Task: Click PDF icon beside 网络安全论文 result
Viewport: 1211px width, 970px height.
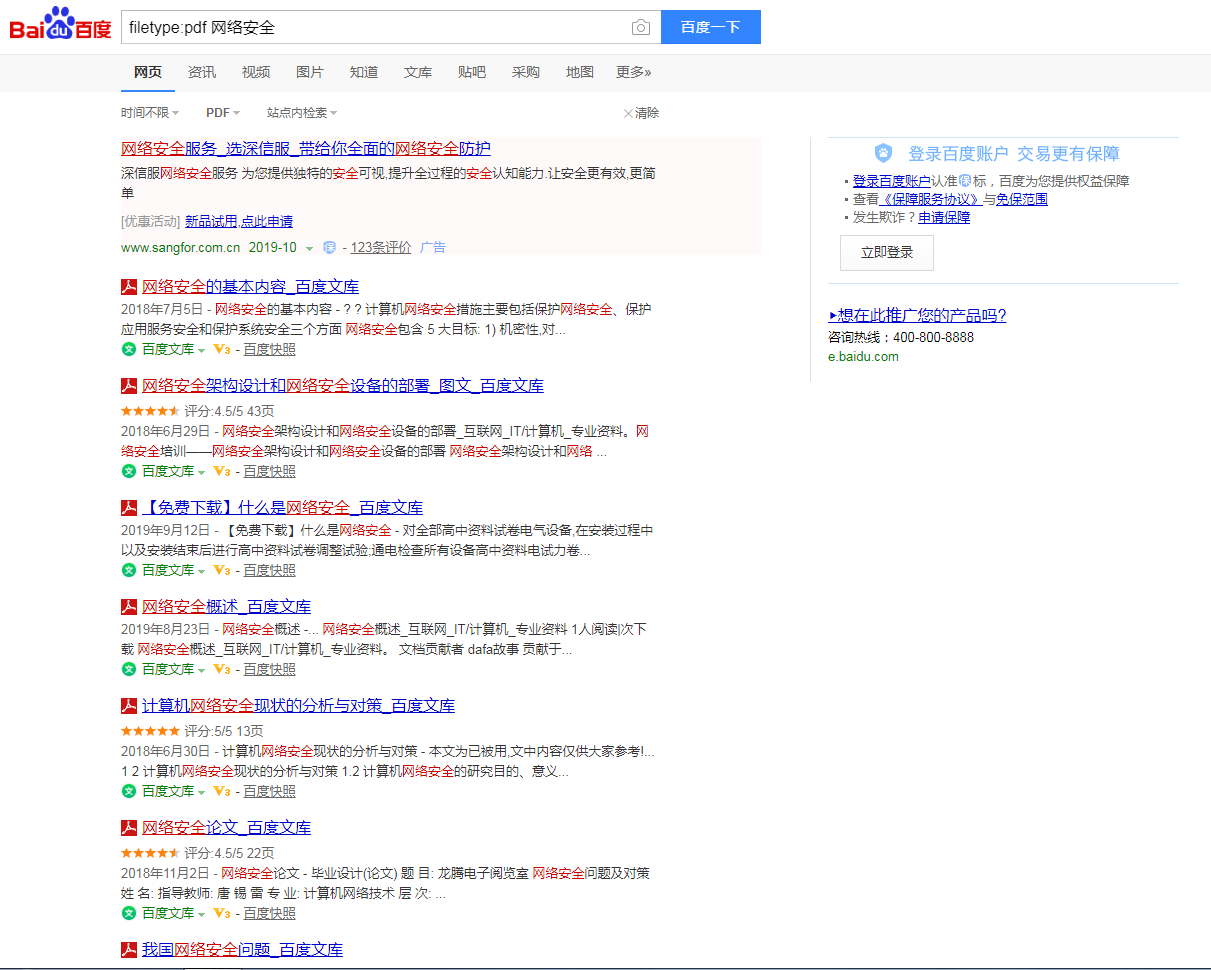Action: tap(129, 828)
